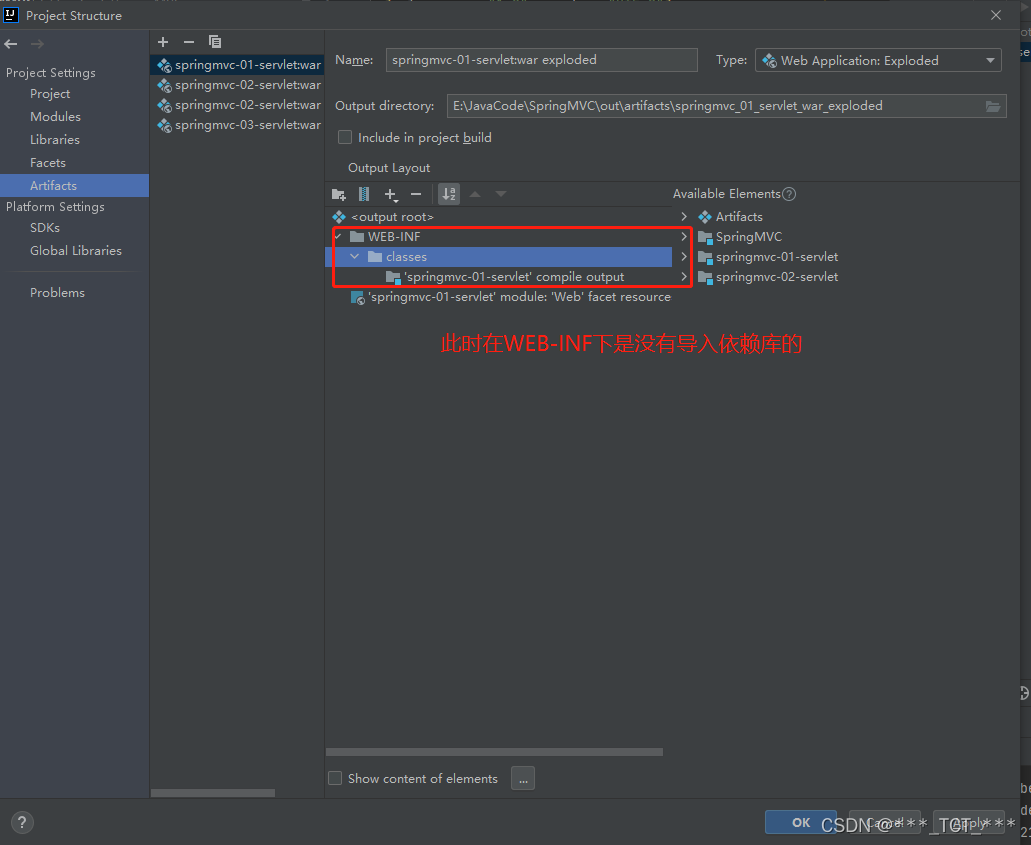The height and width of the screenshot is (845, 1031).
Task: Select the <output root> row
Action: (x=500, y=217)
